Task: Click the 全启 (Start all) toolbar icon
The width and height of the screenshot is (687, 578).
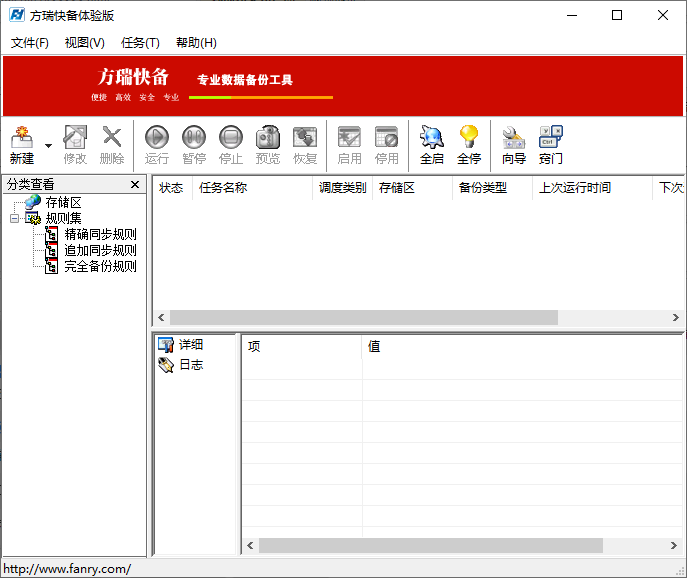Action: [432, 145]
